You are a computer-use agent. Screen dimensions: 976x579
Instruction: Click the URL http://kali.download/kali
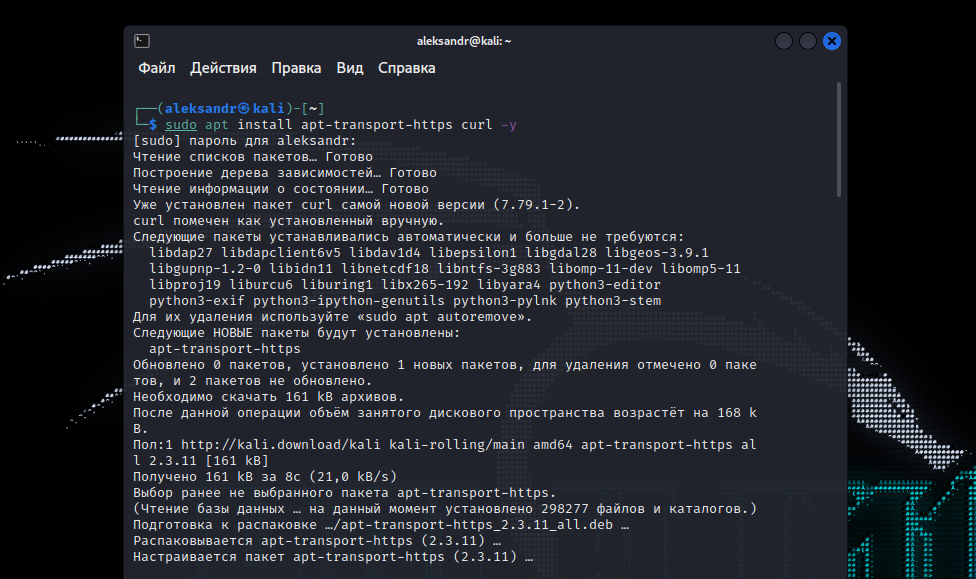pos(281,445)
